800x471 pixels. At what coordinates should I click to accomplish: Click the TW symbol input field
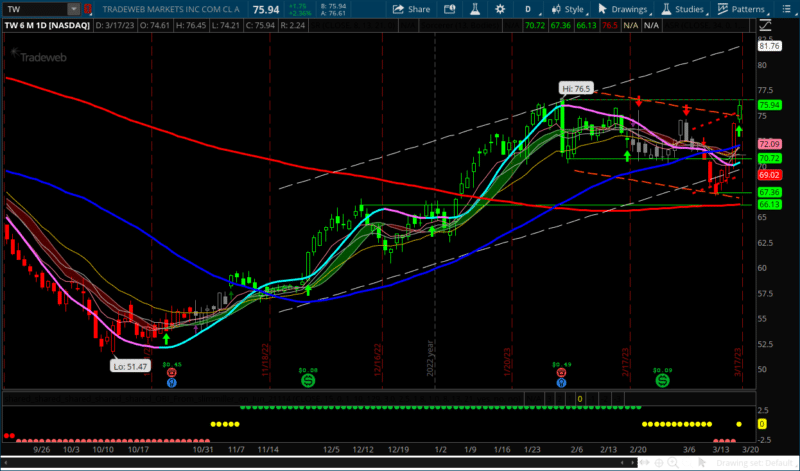pyautogui.click(x=35, y=9)
